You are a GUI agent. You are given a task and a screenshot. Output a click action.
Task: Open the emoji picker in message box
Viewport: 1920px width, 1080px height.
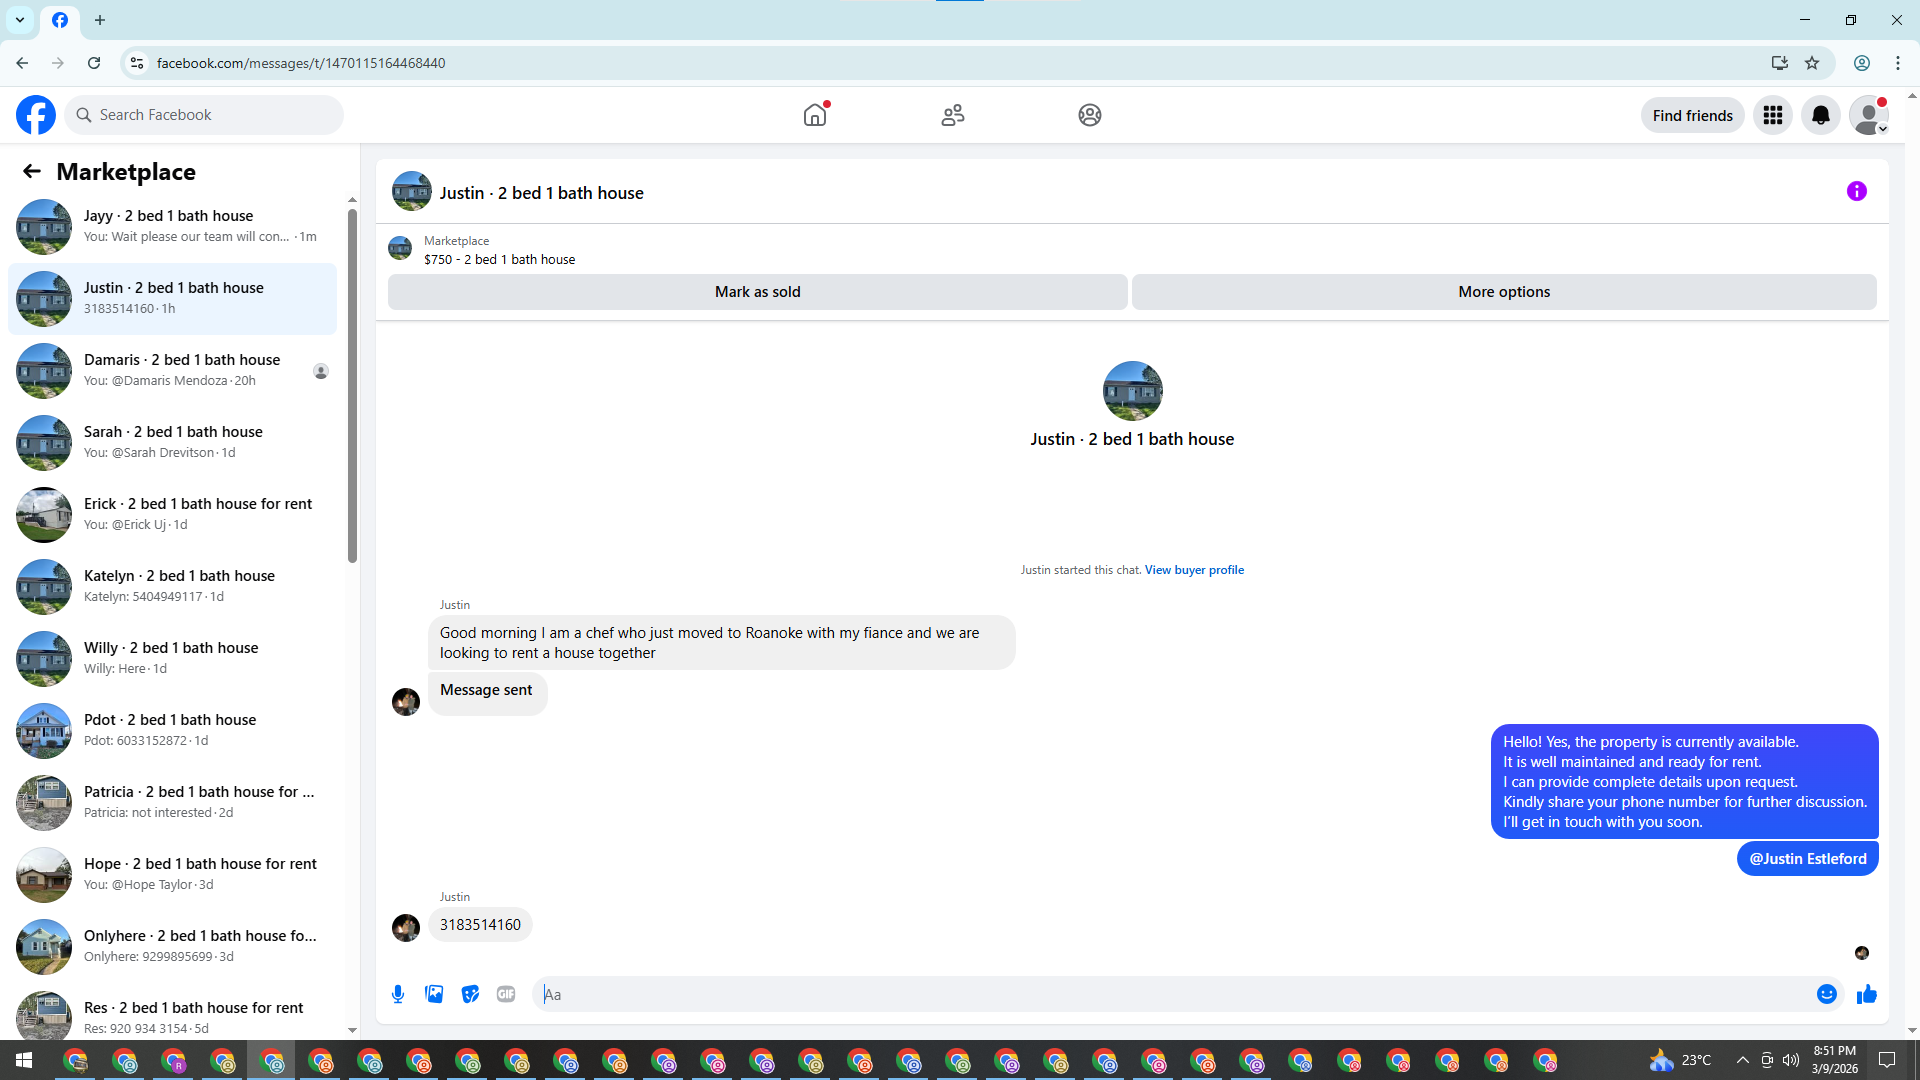pyautogui.click(x=1826, y=994)
